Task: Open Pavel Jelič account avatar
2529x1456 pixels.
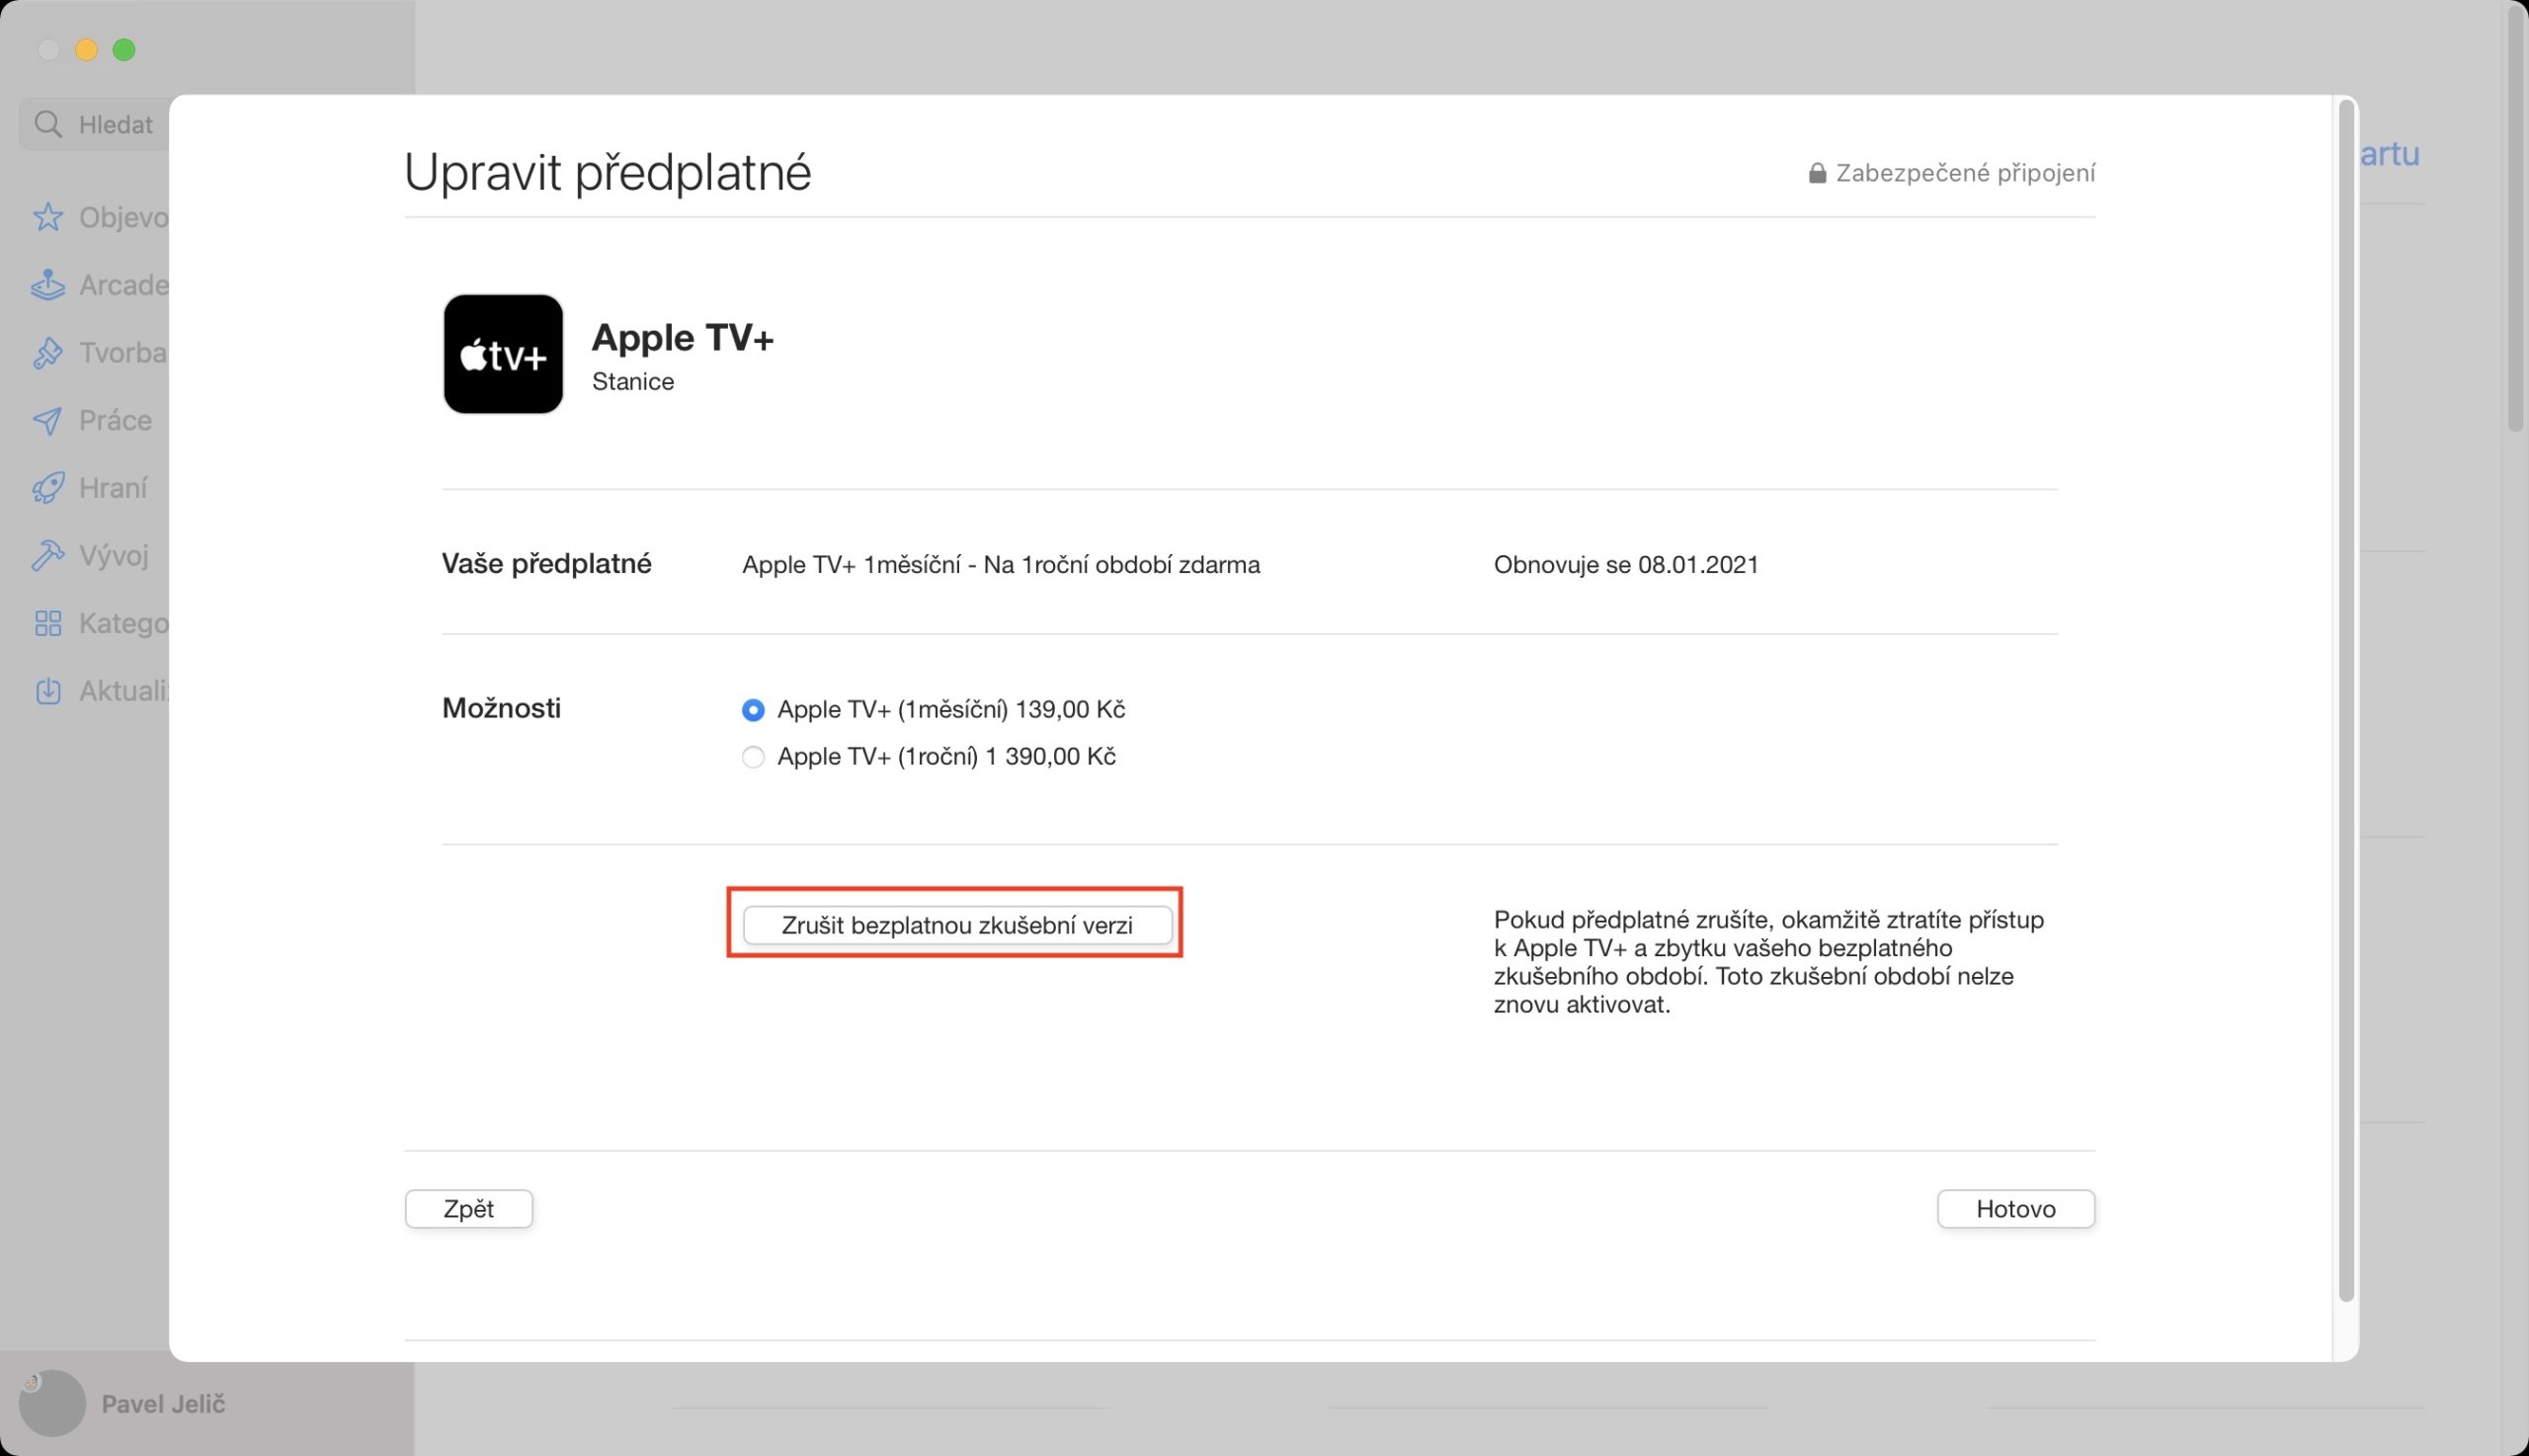Action: coord(52,1402)
